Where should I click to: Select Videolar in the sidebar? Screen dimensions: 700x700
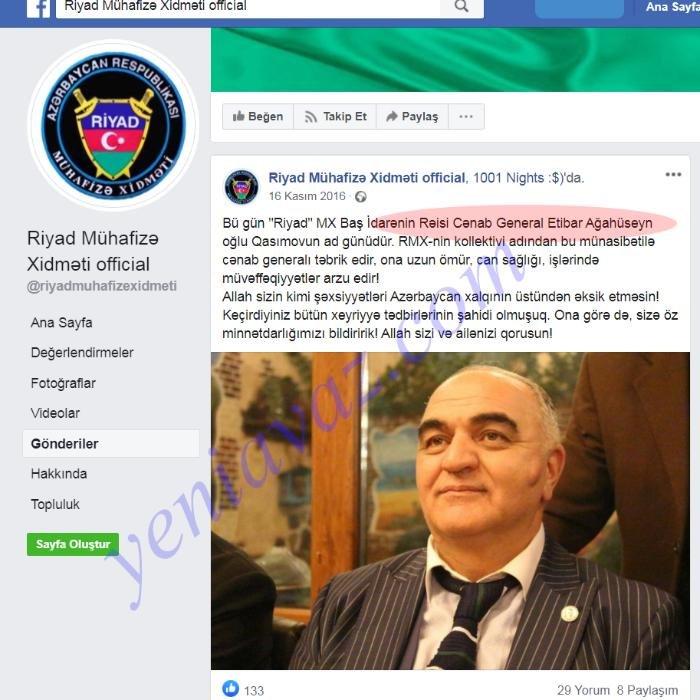click(55, 413)
